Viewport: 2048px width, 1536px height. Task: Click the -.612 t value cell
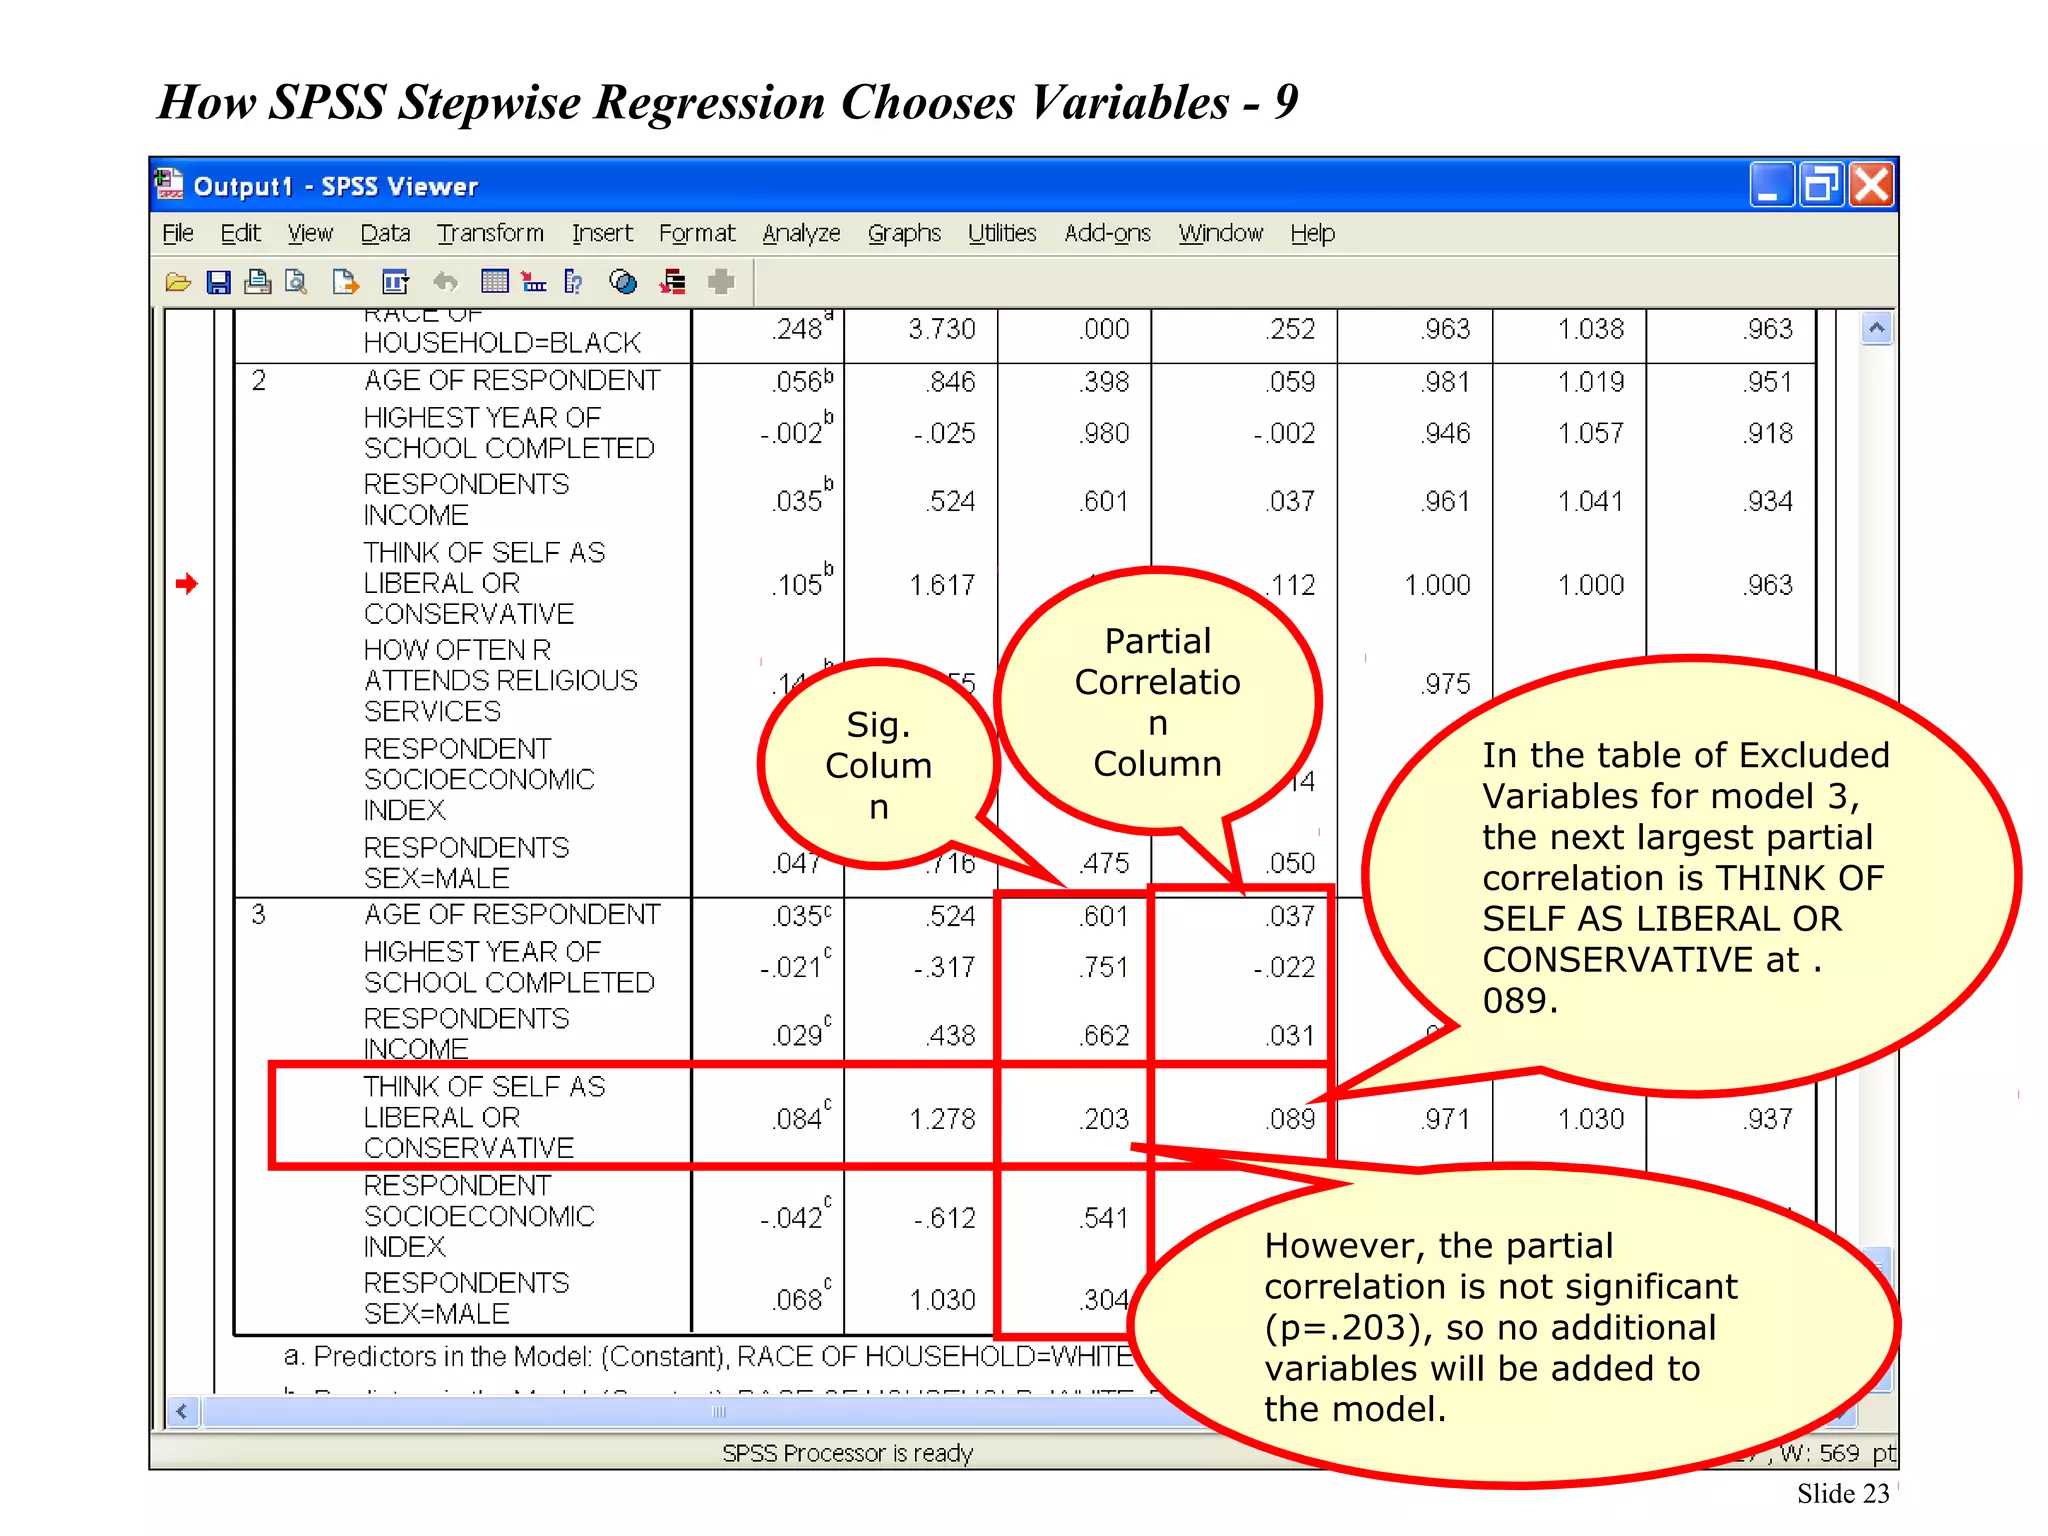(944, 1217)
